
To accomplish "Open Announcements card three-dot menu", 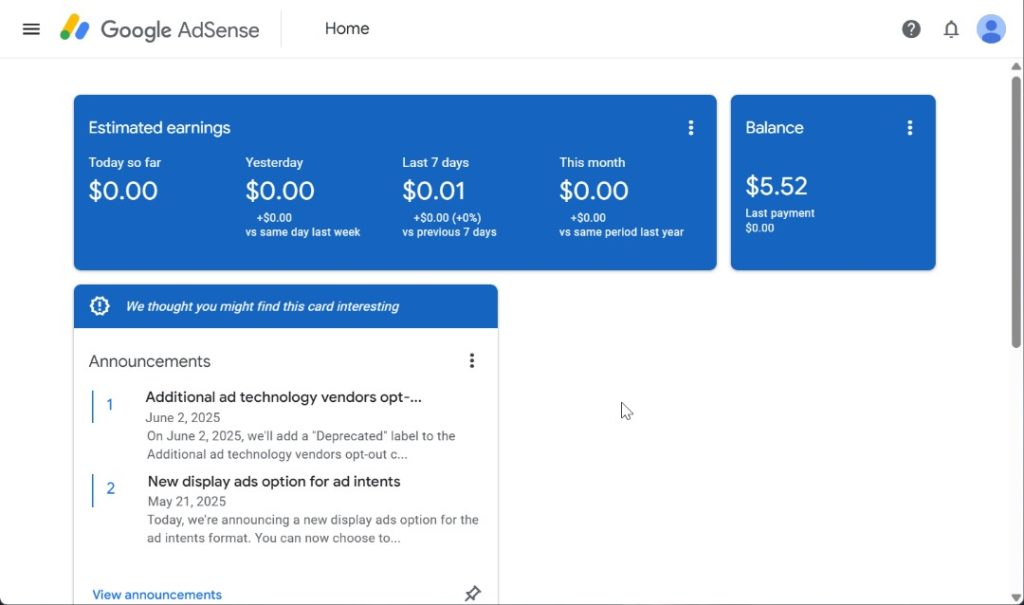I will click(472, 361).
